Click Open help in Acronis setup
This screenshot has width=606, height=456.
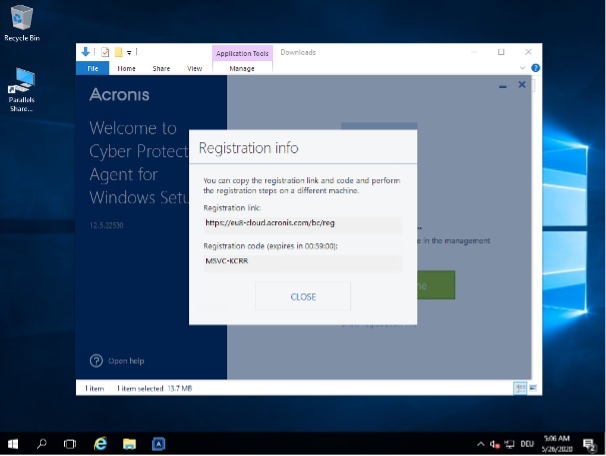pyautogui.click(x=126, y=361)
